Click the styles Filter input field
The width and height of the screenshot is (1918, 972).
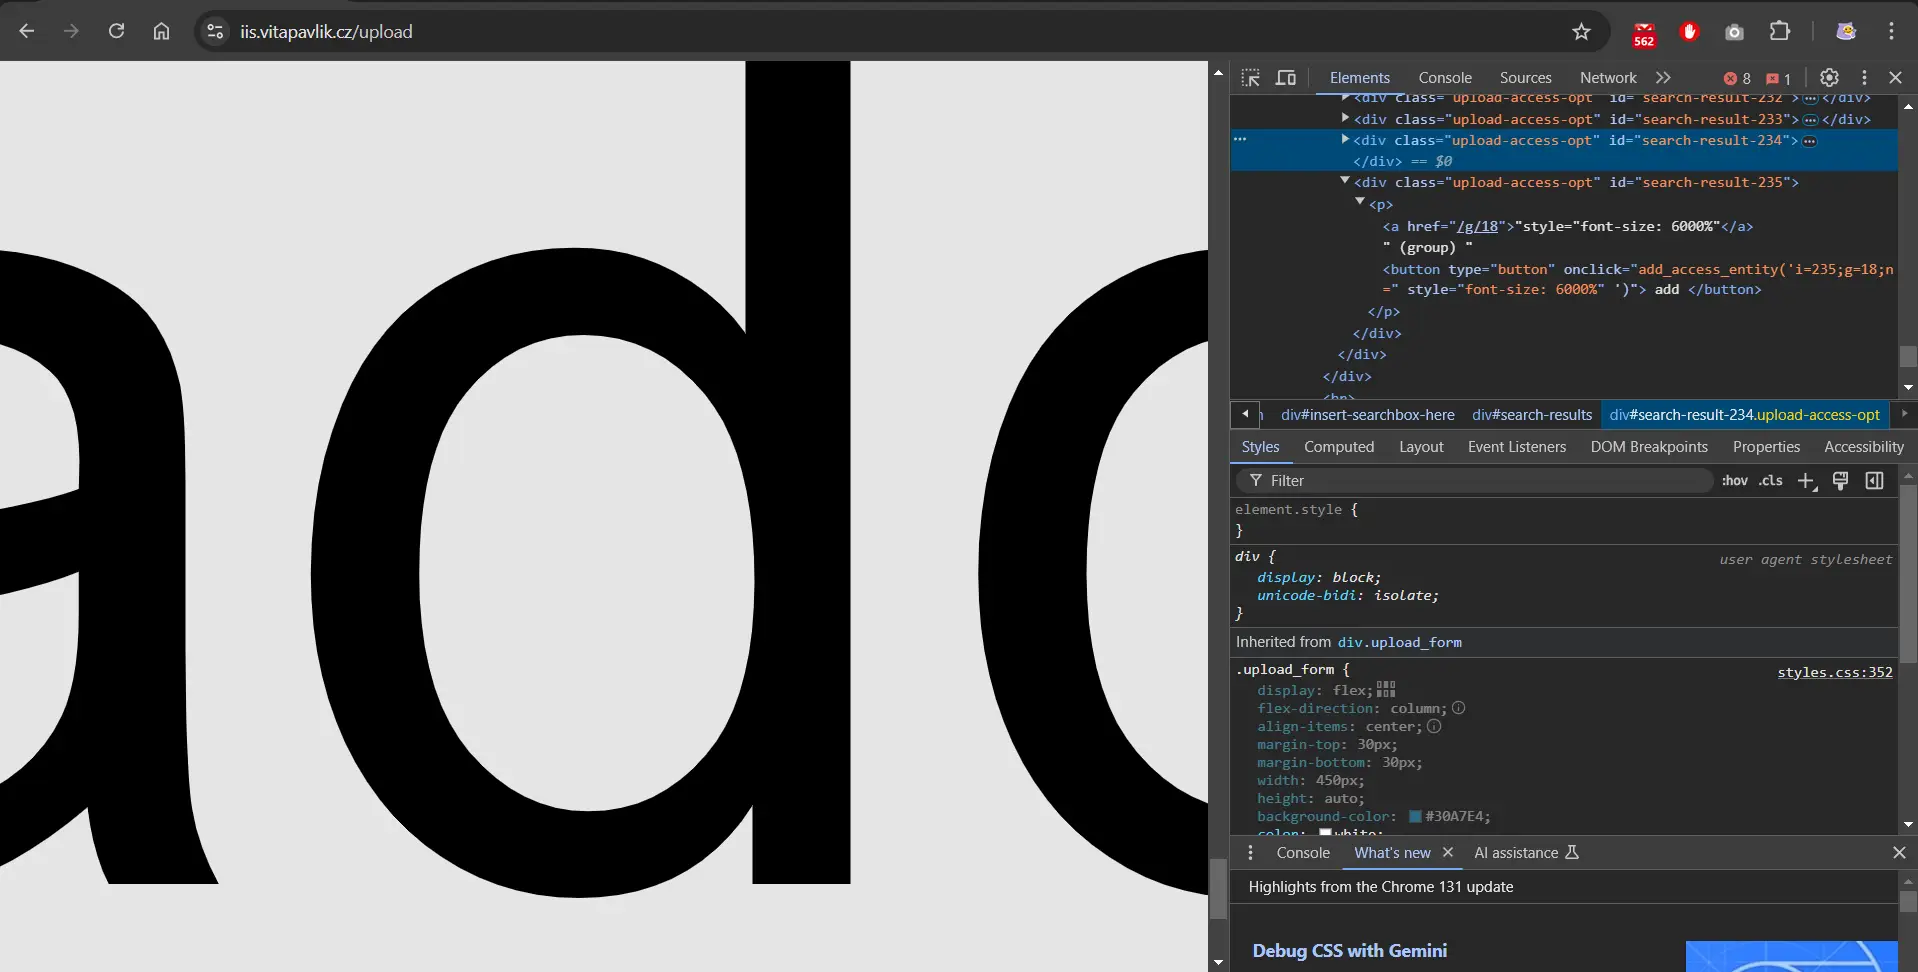point(1480,481)
